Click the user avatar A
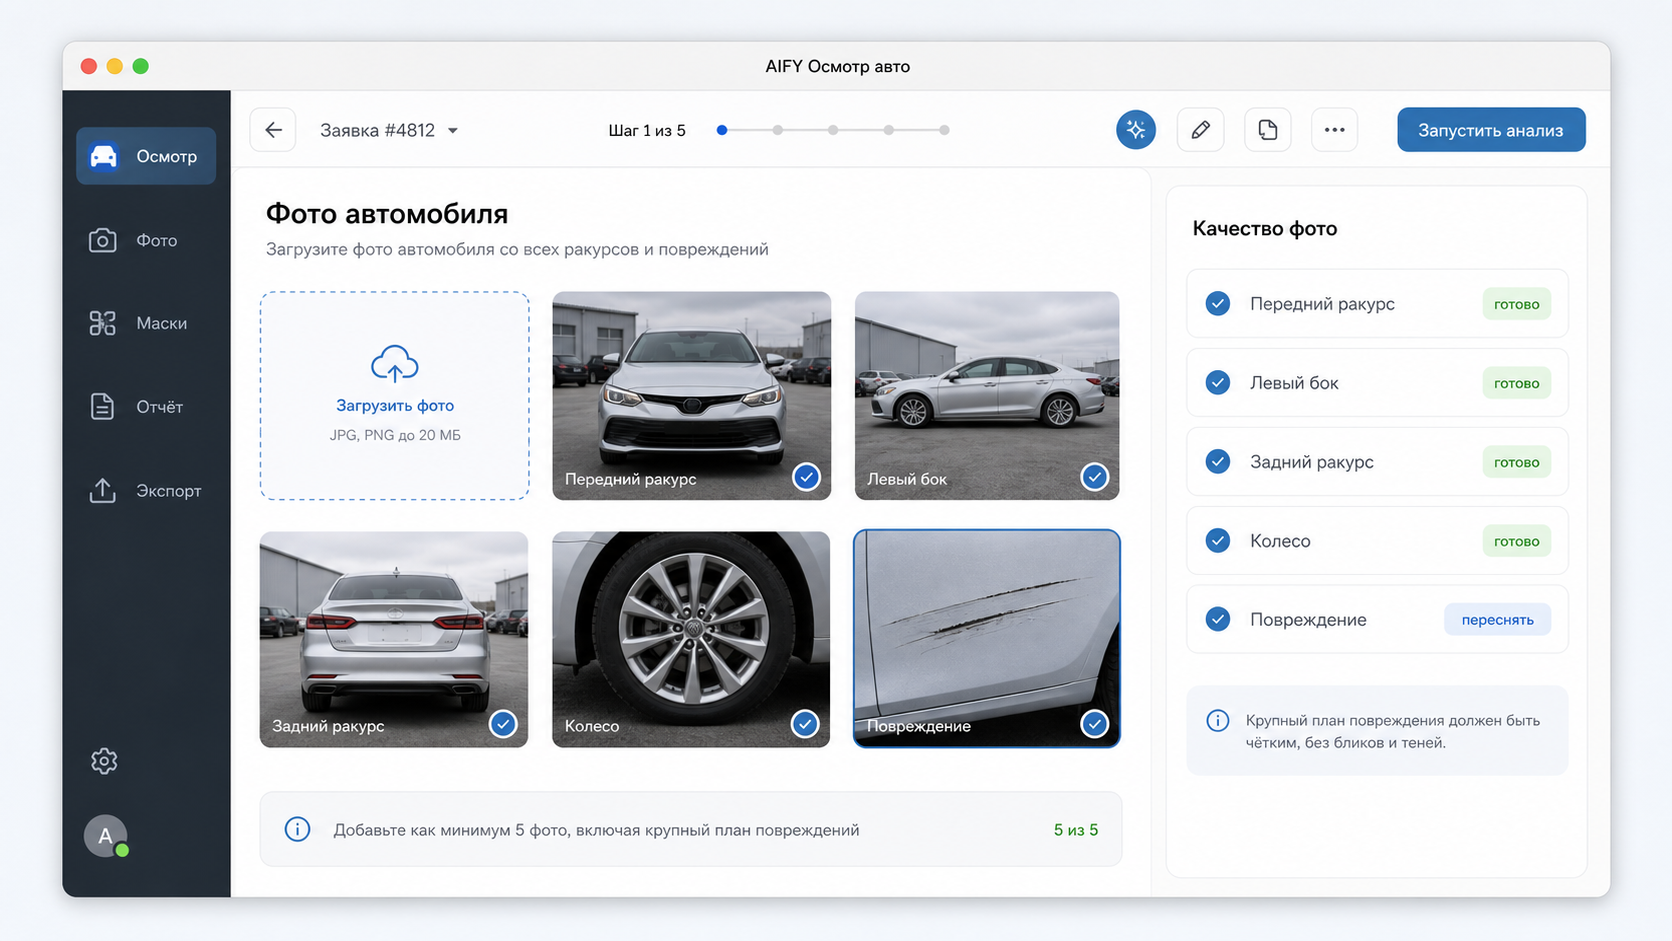Image resolution: width=1672 pixels, height=941 pixels. click(105, 836)
